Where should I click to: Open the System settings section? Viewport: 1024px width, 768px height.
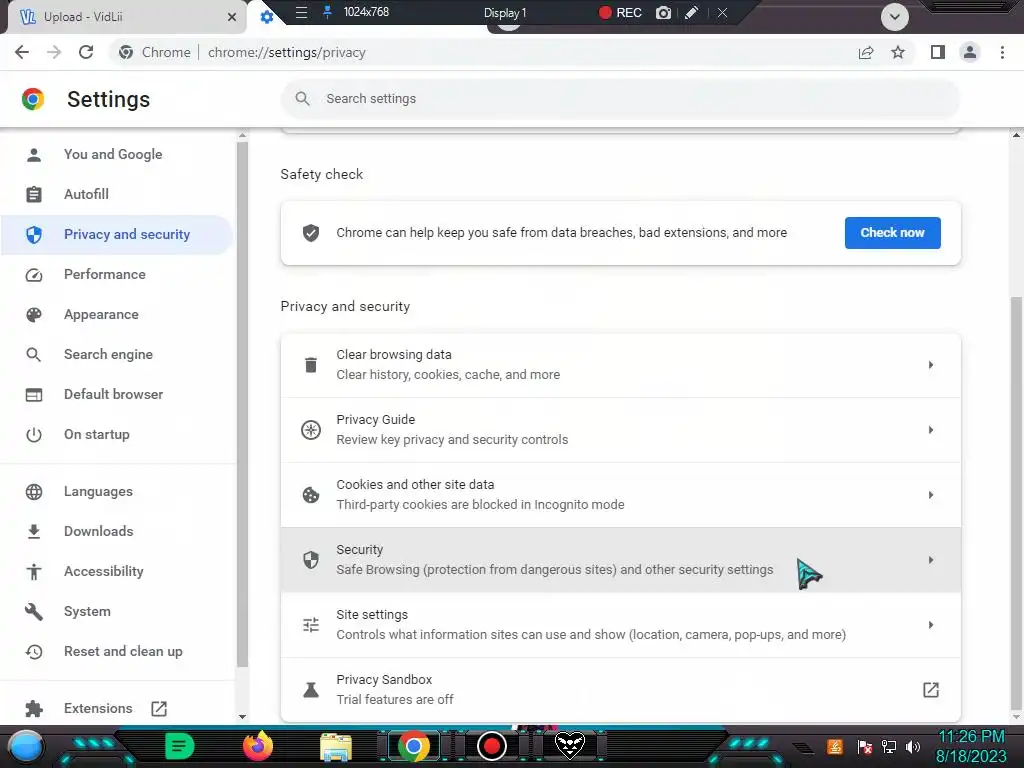tap(116, 612)
